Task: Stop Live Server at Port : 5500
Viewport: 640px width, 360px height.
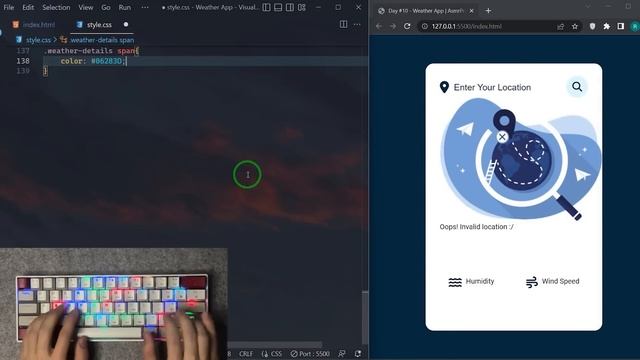Action: pos(310,354)
